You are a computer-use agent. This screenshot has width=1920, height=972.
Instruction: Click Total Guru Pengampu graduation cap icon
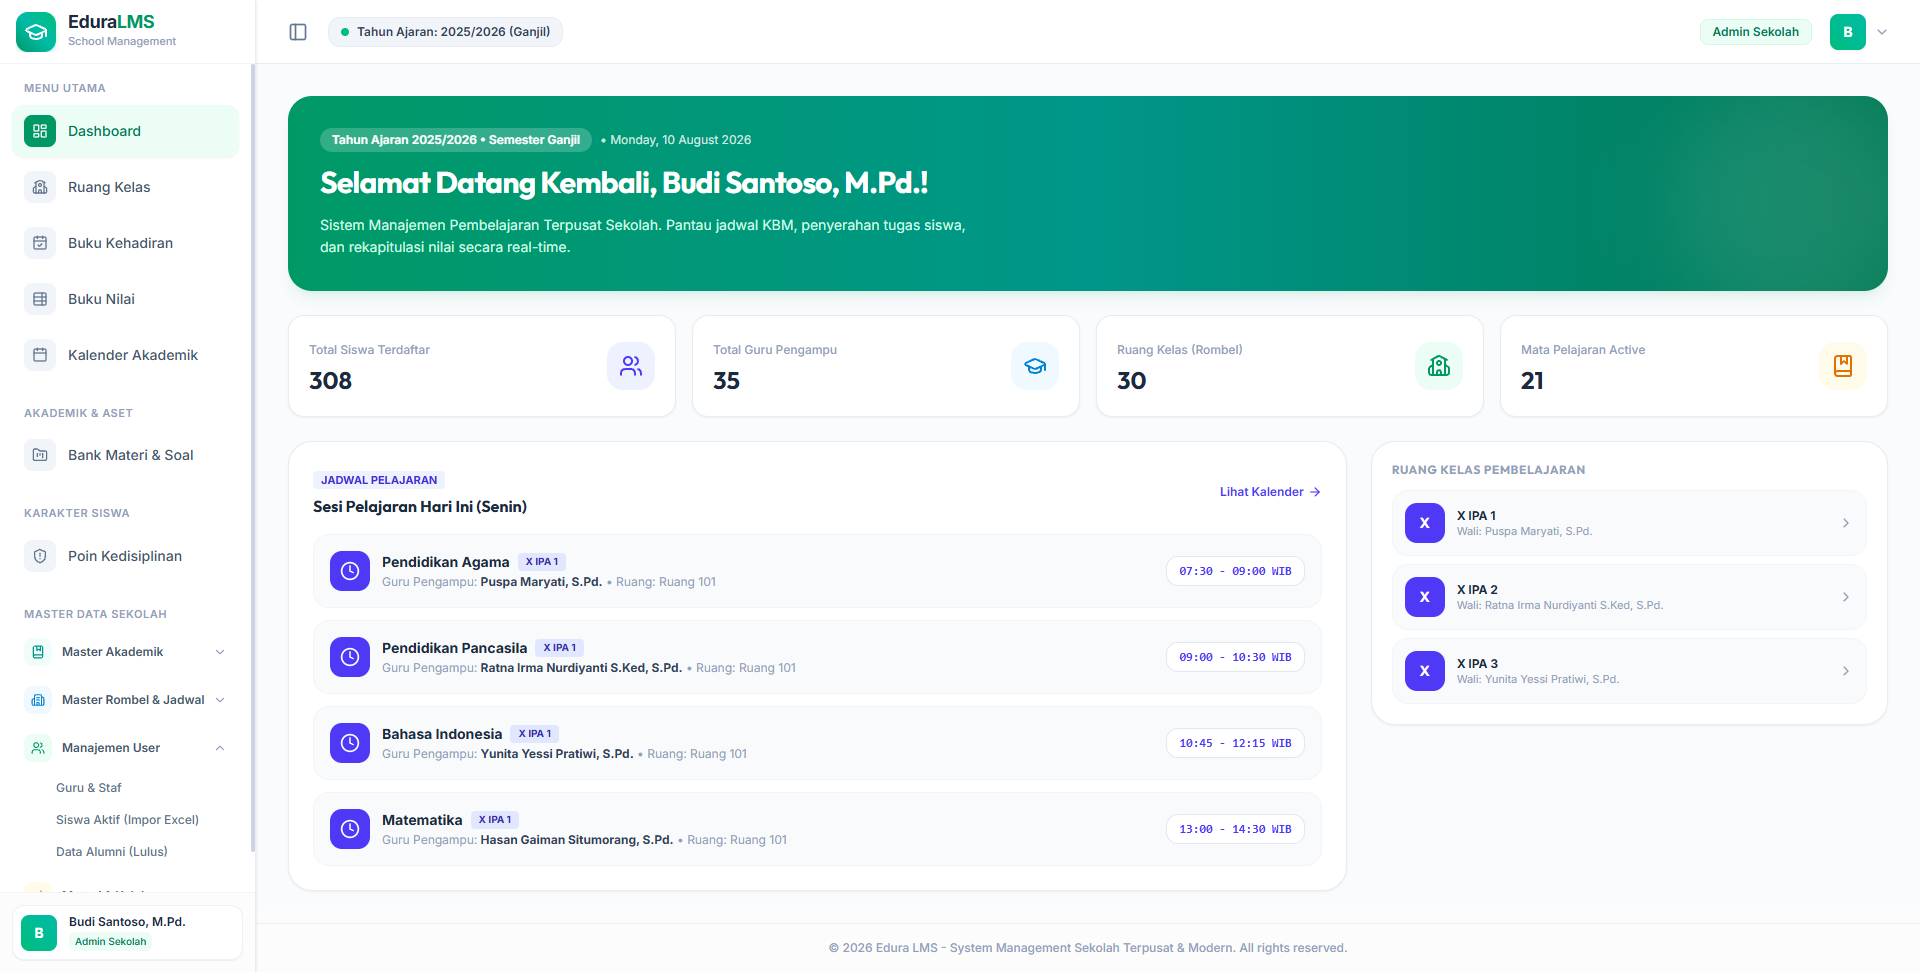1035,366
